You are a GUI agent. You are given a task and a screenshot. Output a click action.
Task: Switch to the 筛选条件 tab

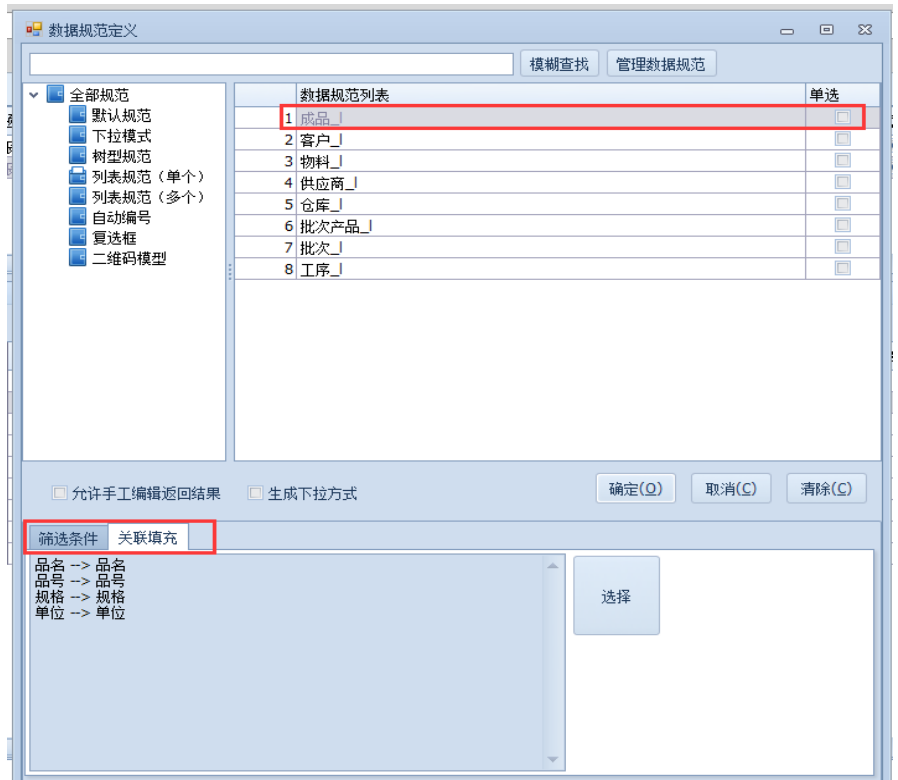click(x=68, y=538)
